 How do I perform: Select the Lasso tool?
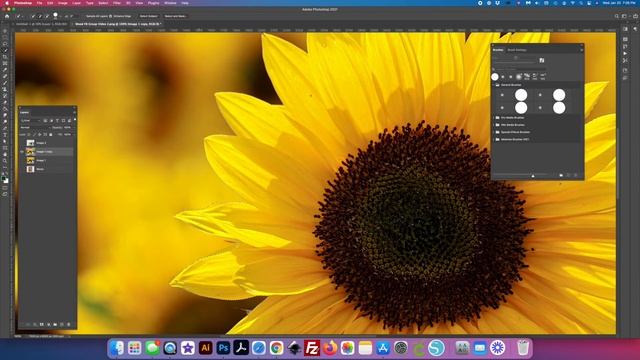pos(5,44)
